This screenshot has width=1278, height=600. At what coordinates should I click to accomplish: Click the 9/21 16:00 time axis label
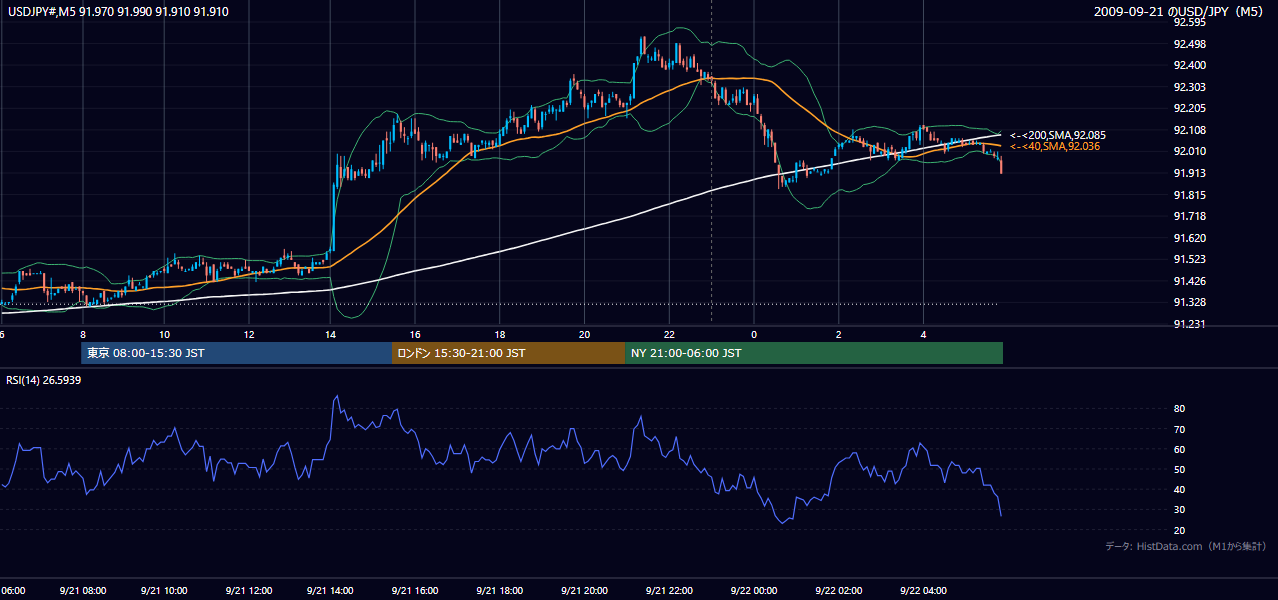coord(414,591)
